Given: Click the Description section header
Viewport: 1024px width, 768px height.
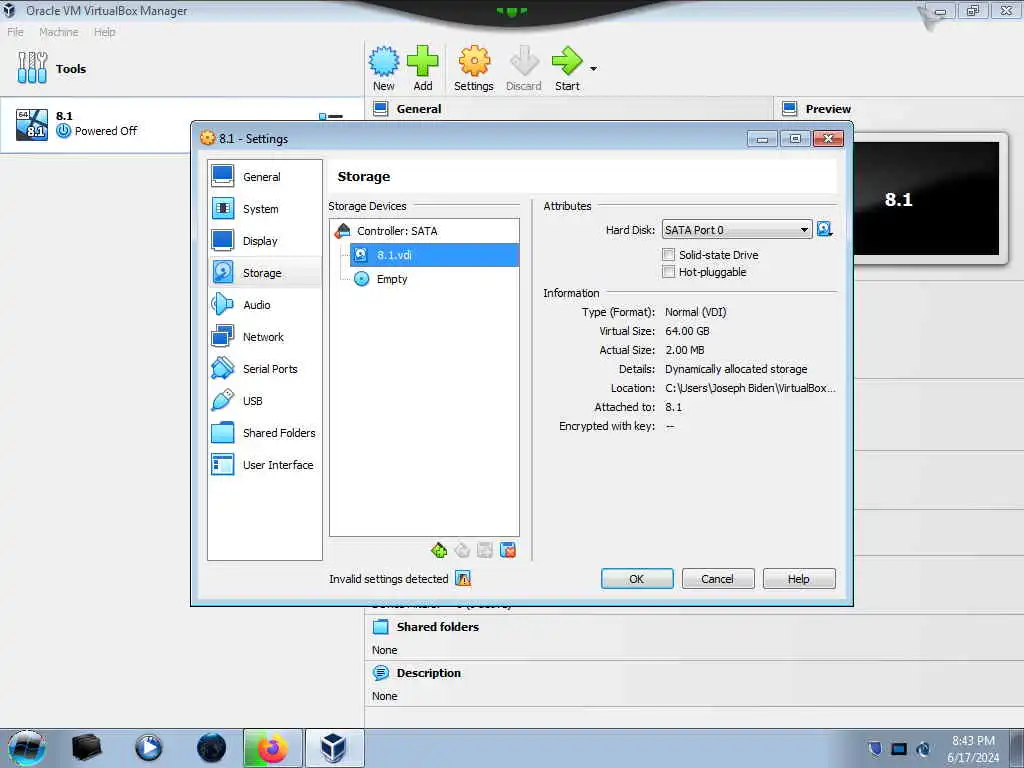Looking at the screenshot, I should (428, 673).
